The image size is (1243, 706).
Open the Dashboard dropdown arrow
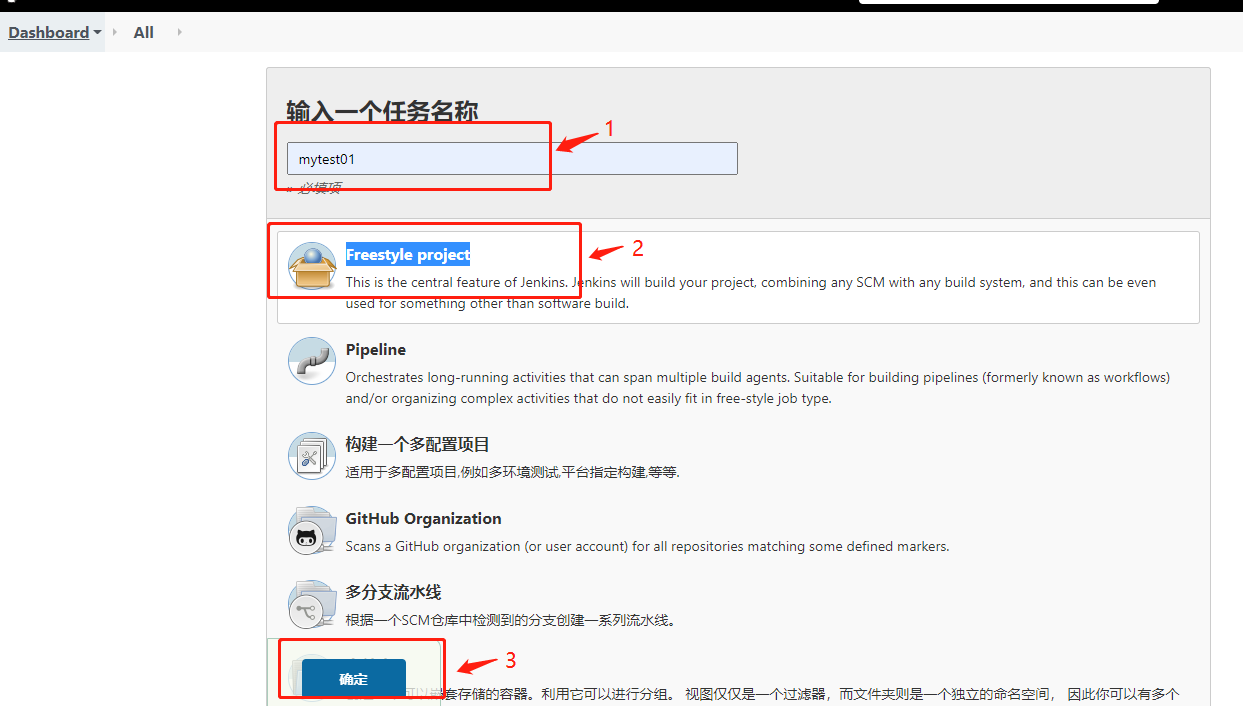pyautogui.click(x=97, y=33)
